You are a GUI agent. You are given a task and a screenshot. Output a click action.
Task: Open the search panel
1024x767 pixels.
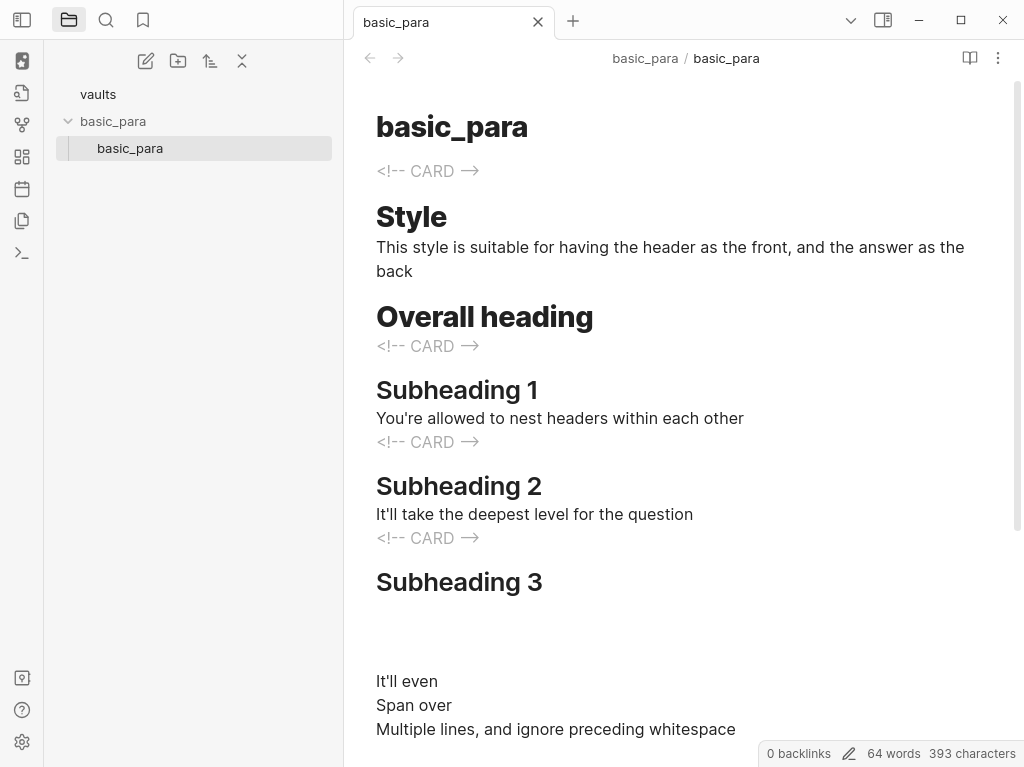[x=106, y=20]
